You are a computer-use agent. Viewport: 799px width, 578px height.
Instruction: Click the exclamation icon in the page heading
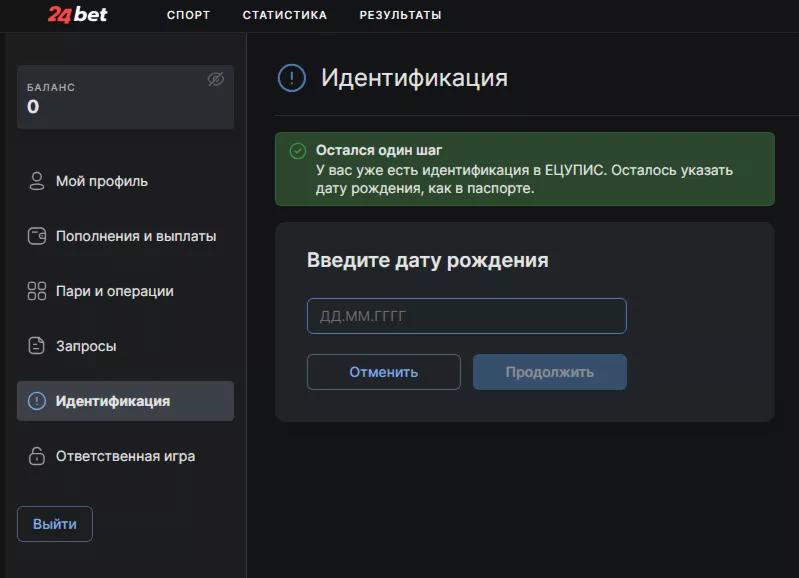pyautogui.click(x=291, y=78)
